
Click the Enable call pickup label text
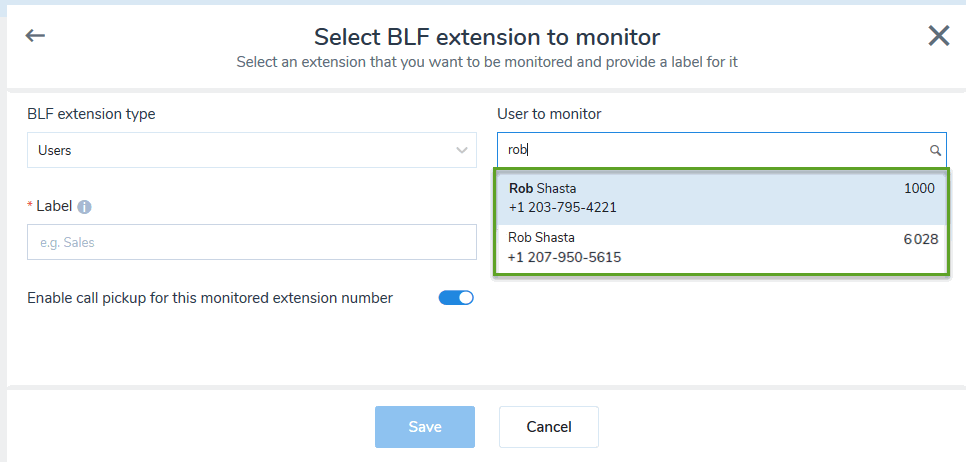click(210, 298)
